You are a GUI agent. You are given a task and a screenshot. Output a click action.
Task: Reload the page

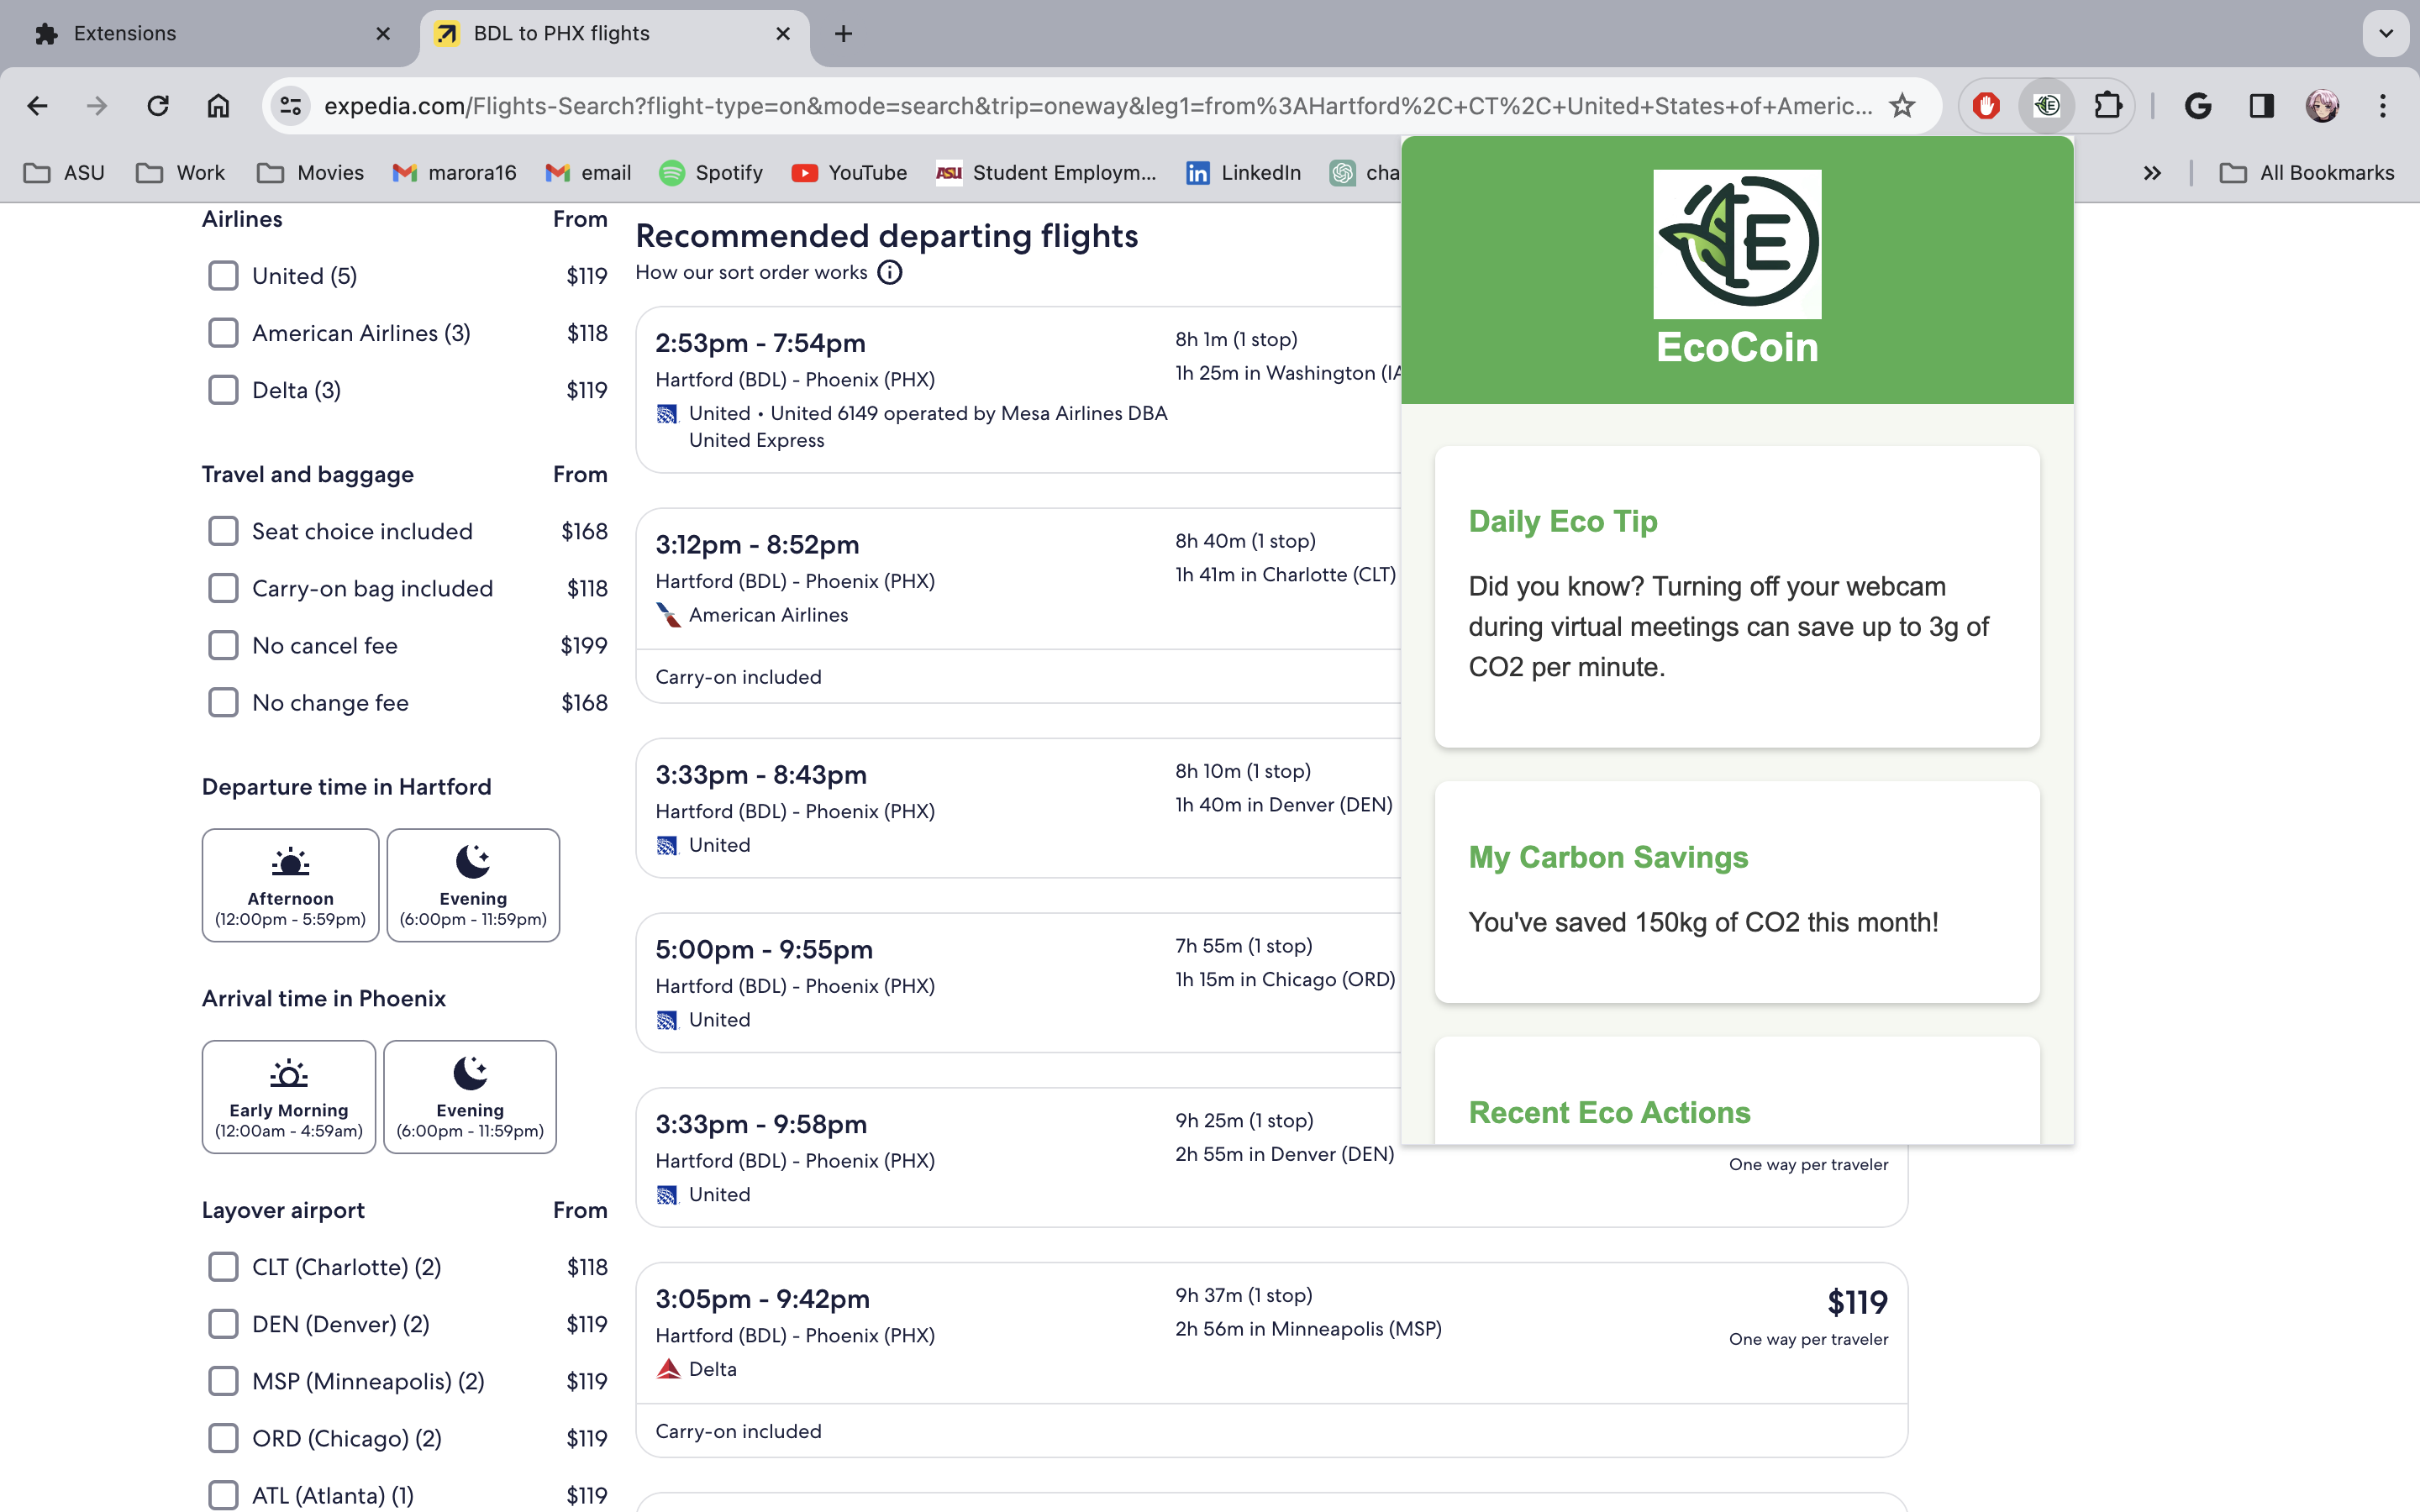click(157, 105)
